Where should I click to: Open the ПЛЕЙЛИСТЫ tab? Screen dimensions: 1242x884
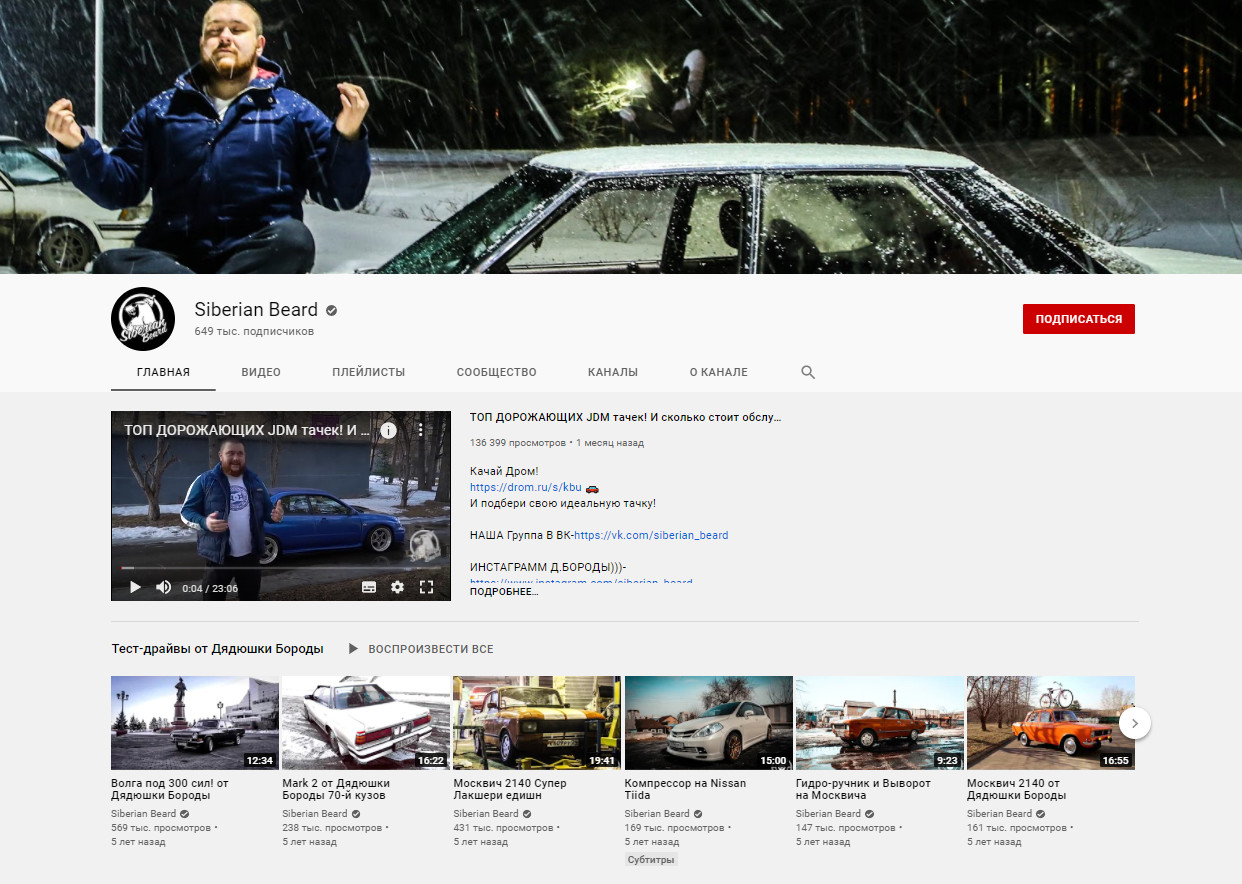pyautogui.click(x=368, y=372)
